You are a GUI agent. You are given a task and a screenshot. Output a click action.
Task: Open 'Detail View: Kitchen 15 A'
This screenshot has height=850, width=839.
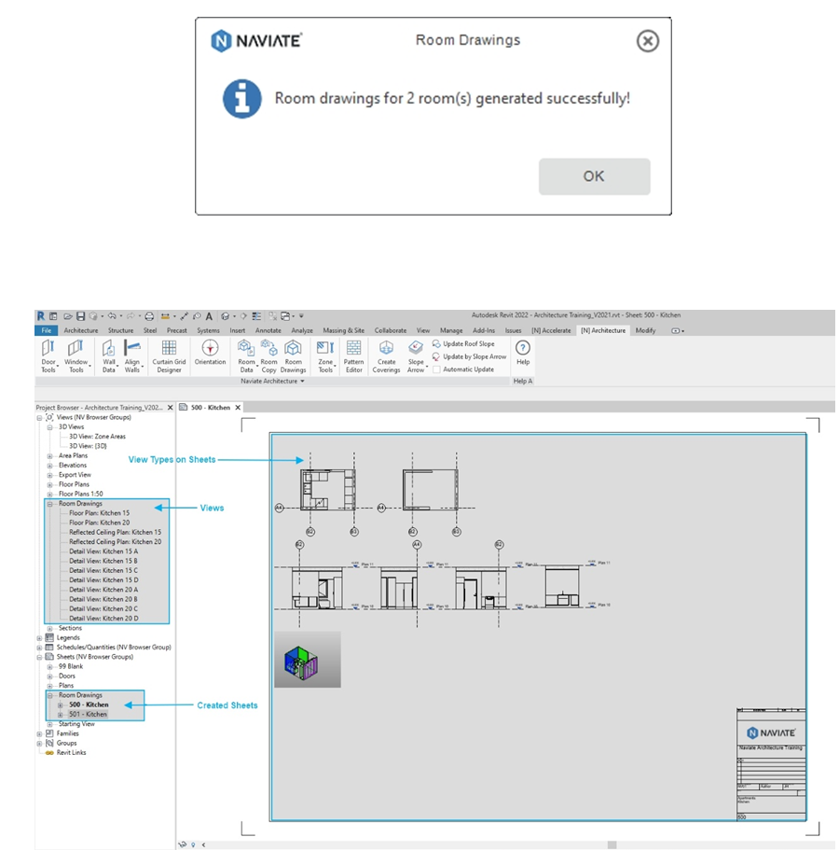click(104, 552)
